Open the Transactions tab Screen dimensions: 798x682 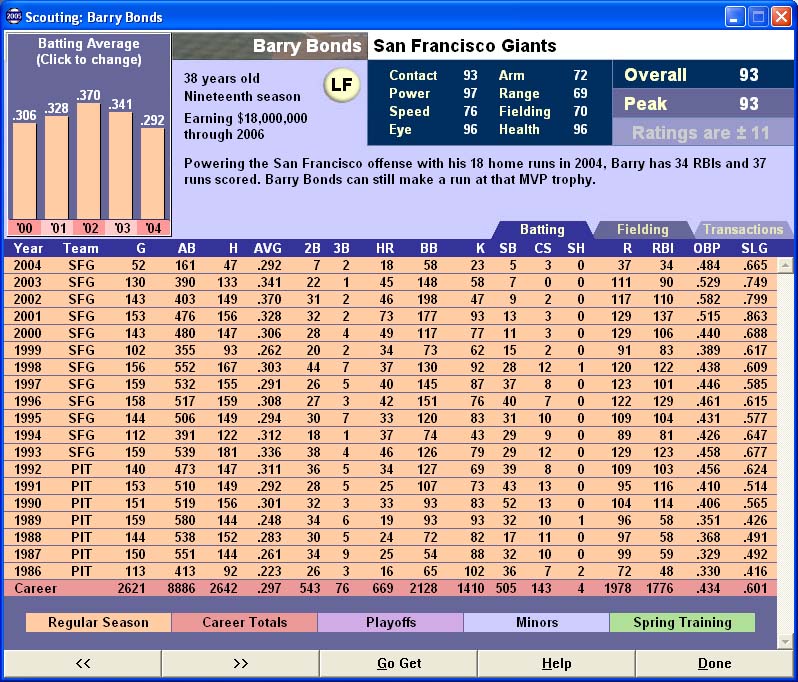coord(742,230)
